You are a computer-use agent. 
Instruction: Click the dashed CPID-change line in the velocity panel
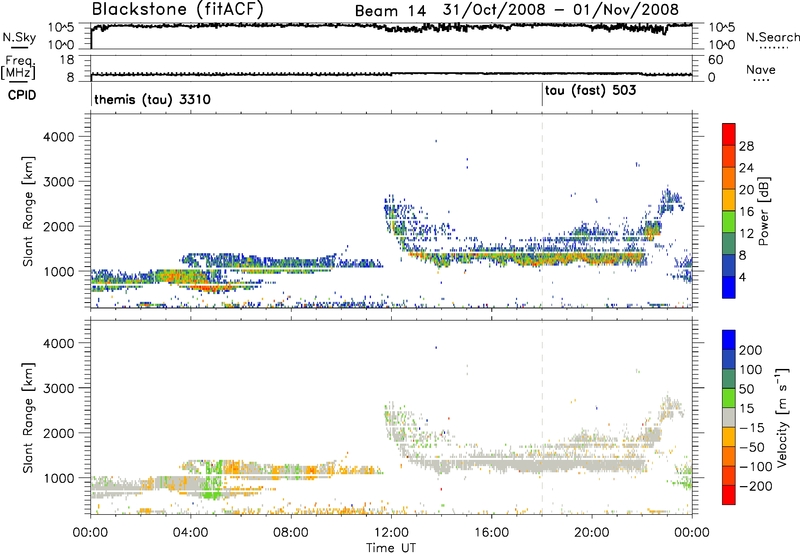[x=542, y=417]
